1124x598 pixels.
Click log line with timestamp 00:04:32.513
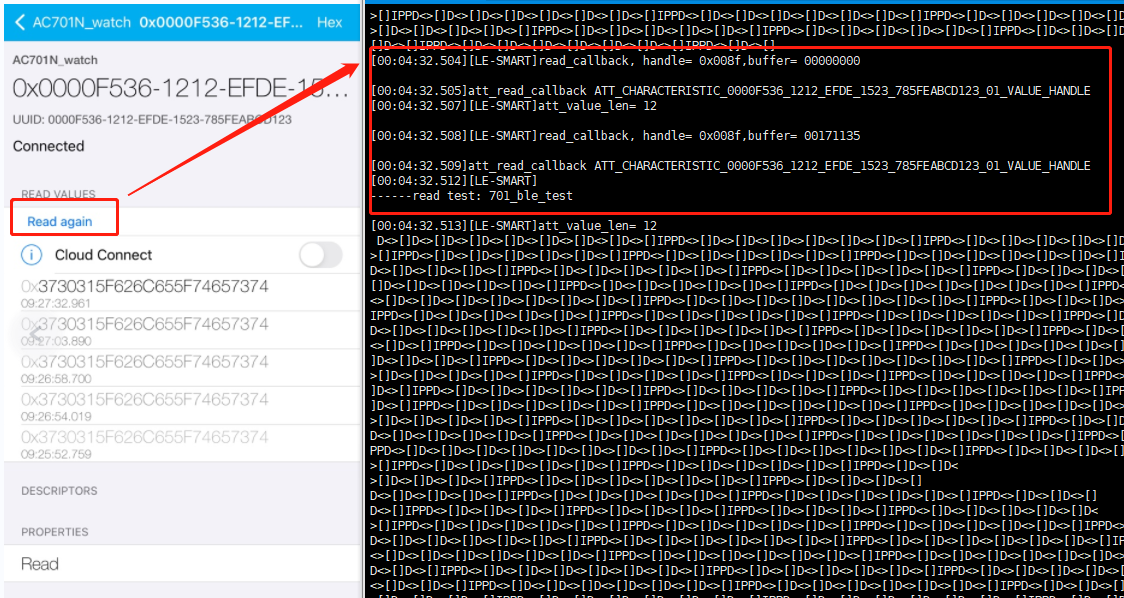(514, 226)
